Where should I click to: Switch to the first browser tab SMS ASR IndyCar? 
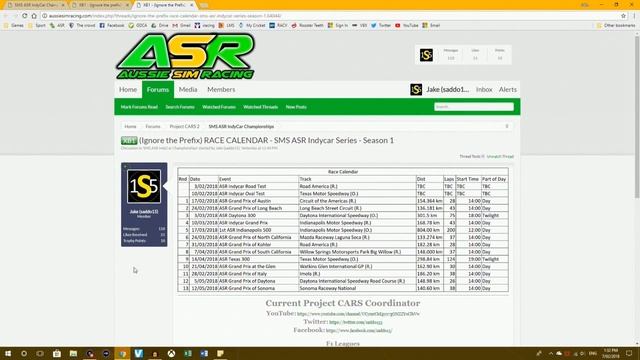(x=36, y=5)
